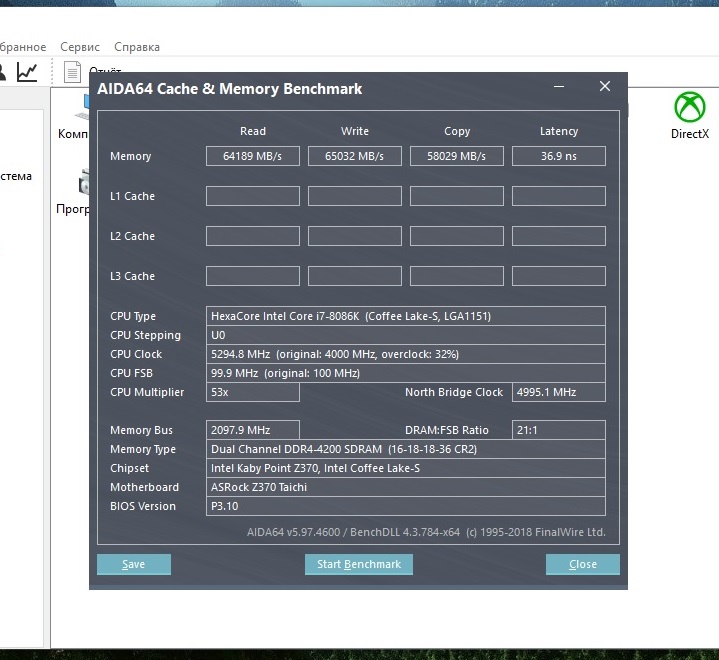Click the graph chart toolbar icon
719x660 pixels.
pos(27,72)
